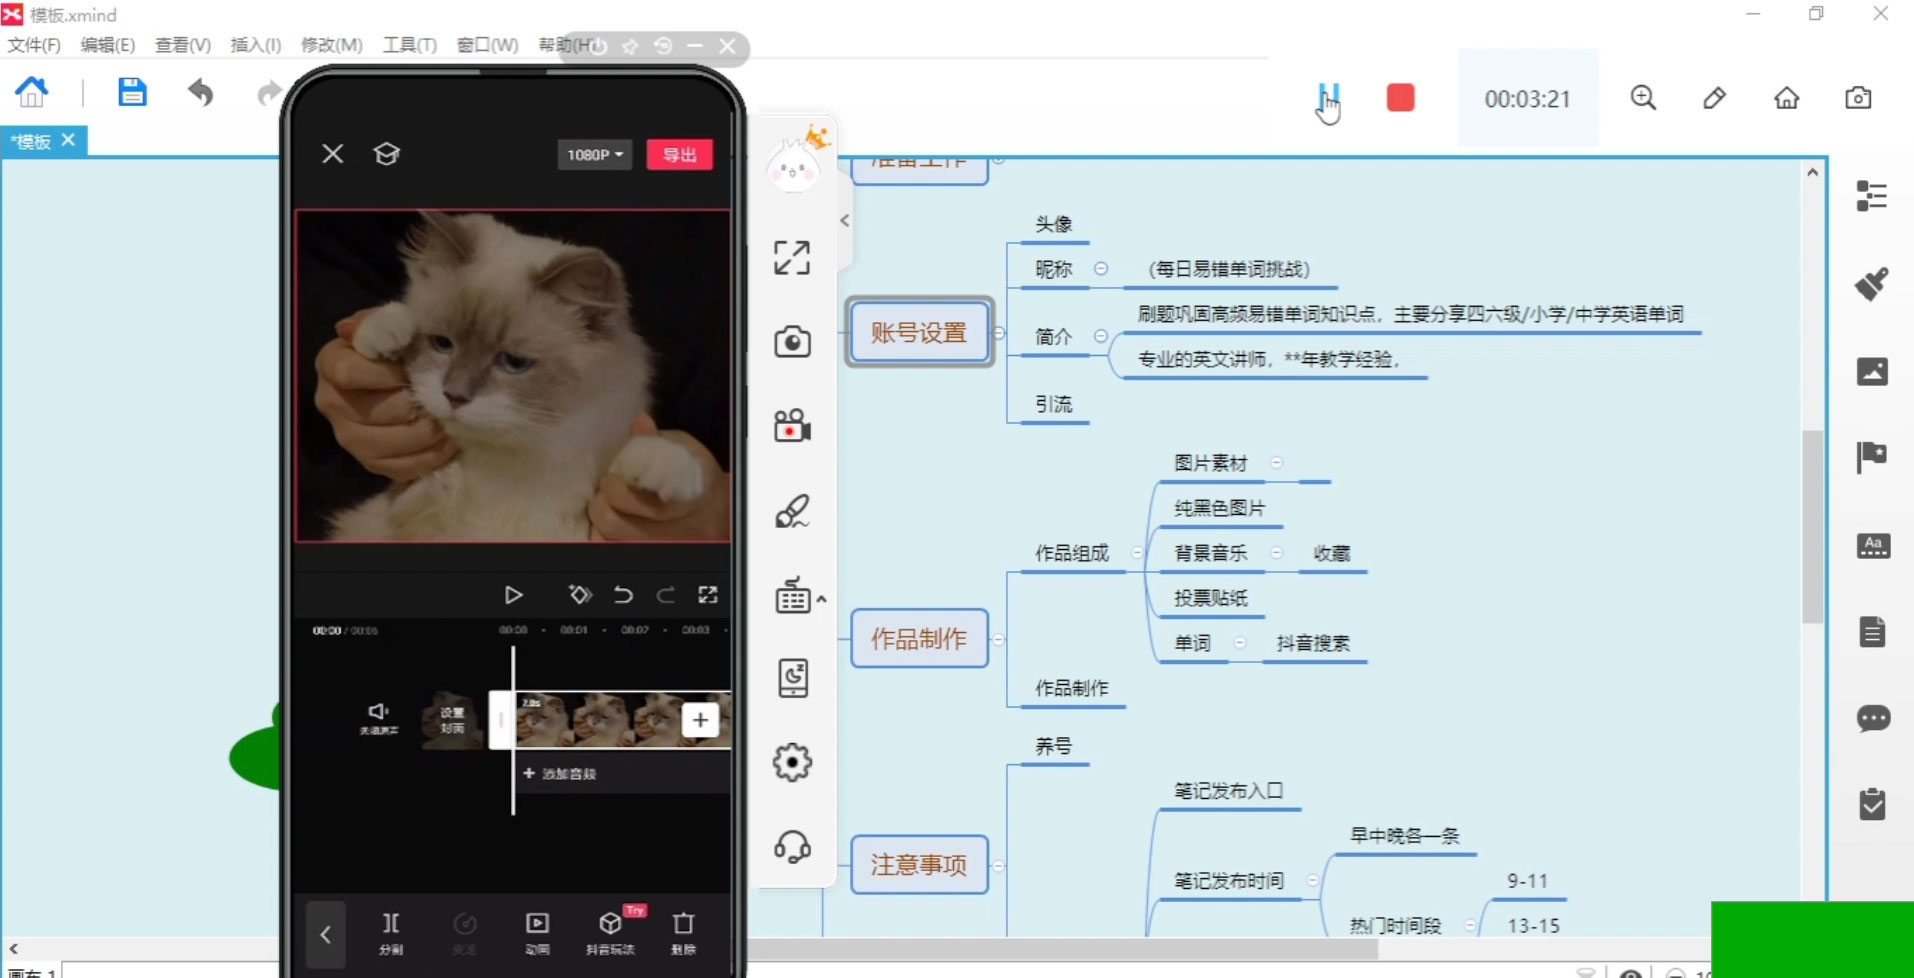The width and height of the screenshot is (1914, 978).
Task: Add a keyframe with diamond icon
Action: [579, 595]
